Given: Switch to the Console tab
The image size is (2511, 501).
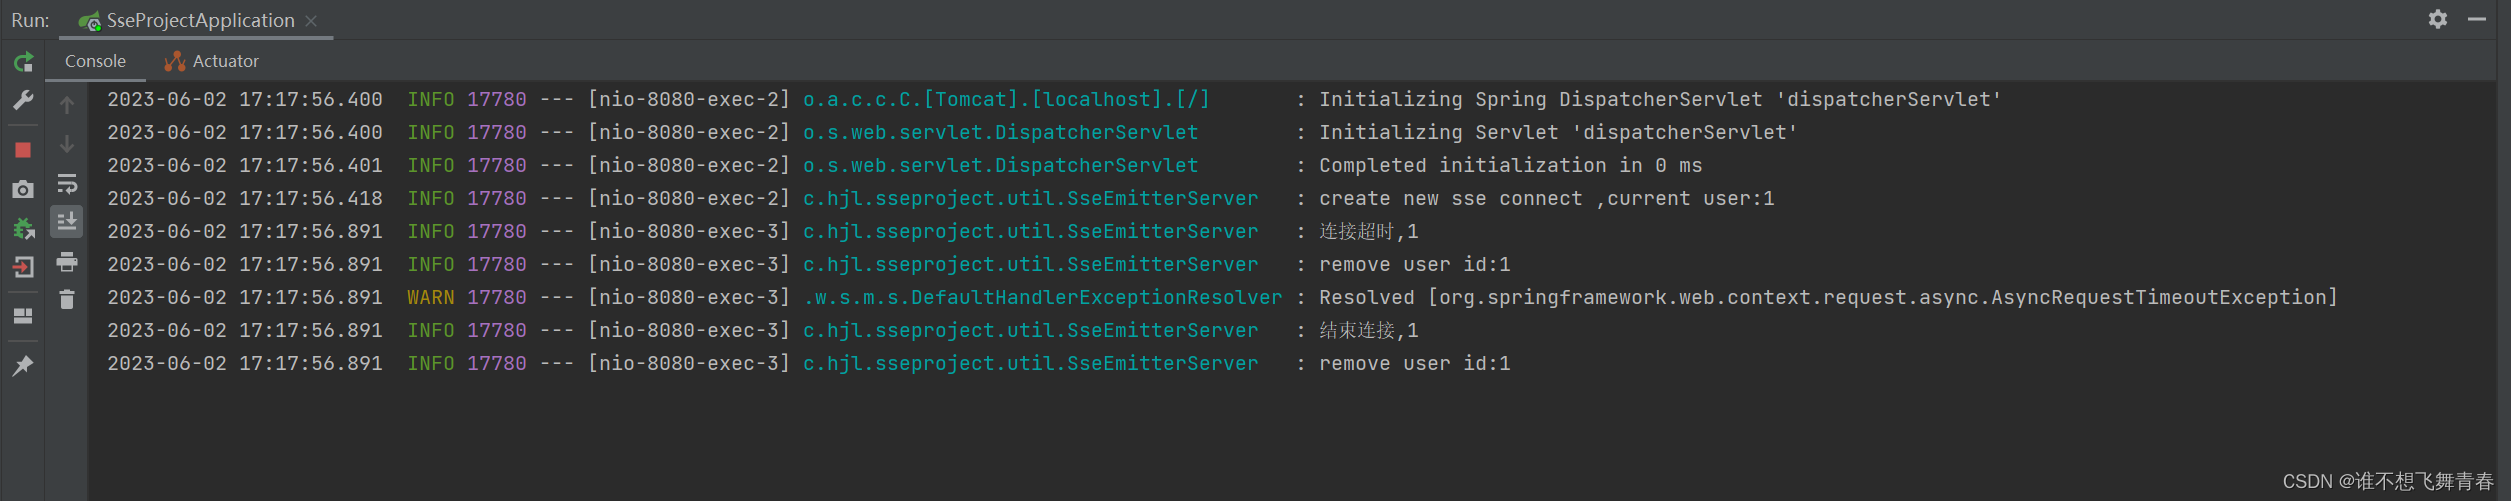Looking at the screenshot, I should coord(95,61).
